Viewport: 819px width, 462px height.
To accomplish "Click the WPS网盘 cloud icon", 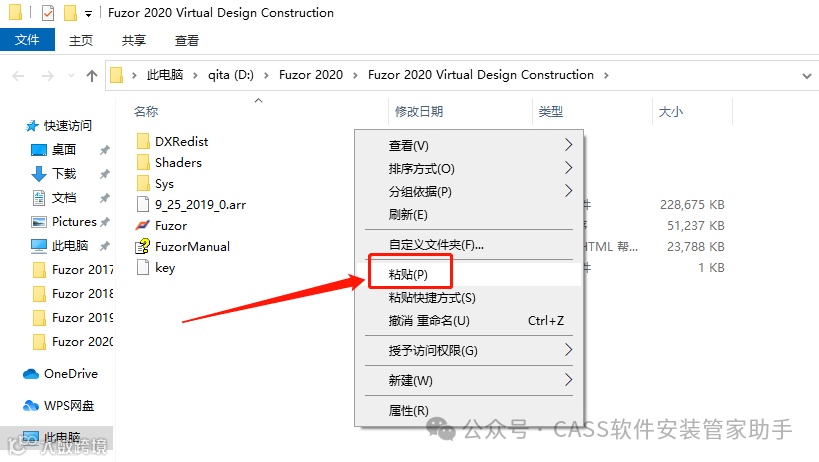I will coord(31,406).
